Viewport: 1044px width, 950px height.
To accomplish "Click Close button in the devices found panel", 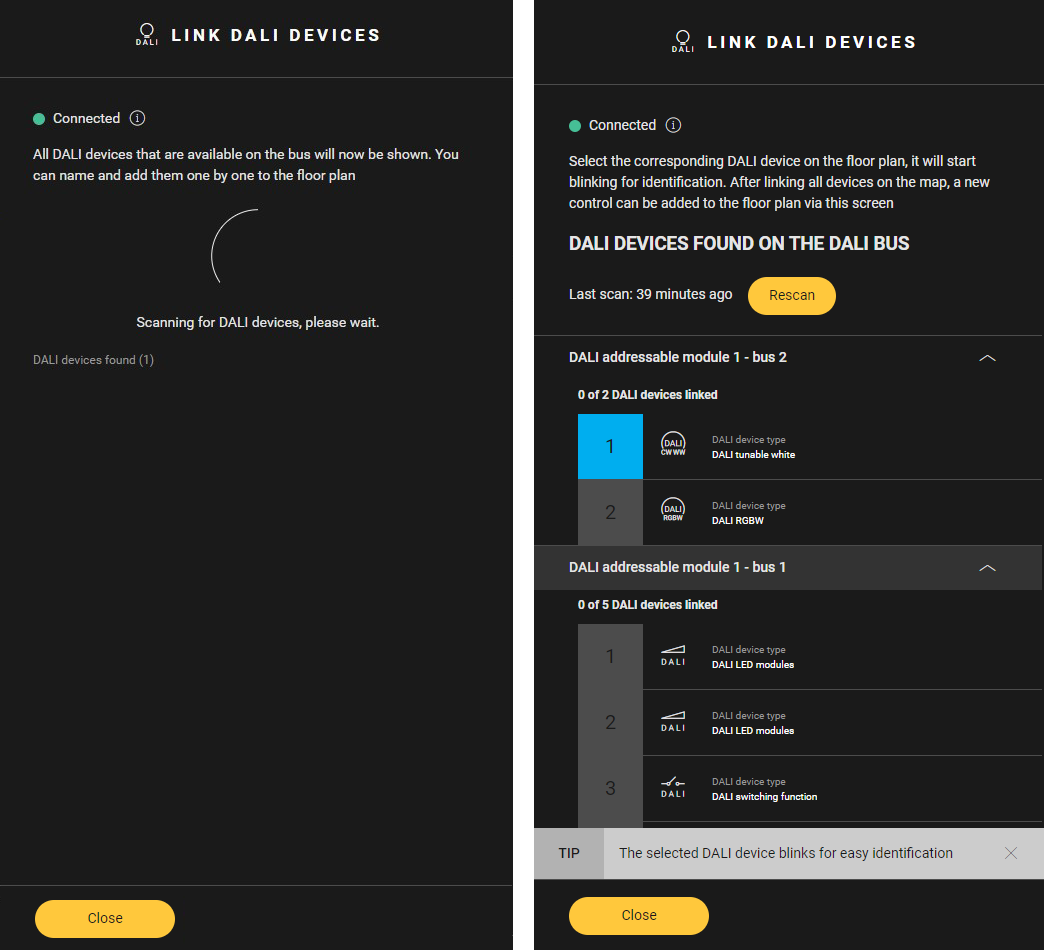I will [x=639, y=915].
